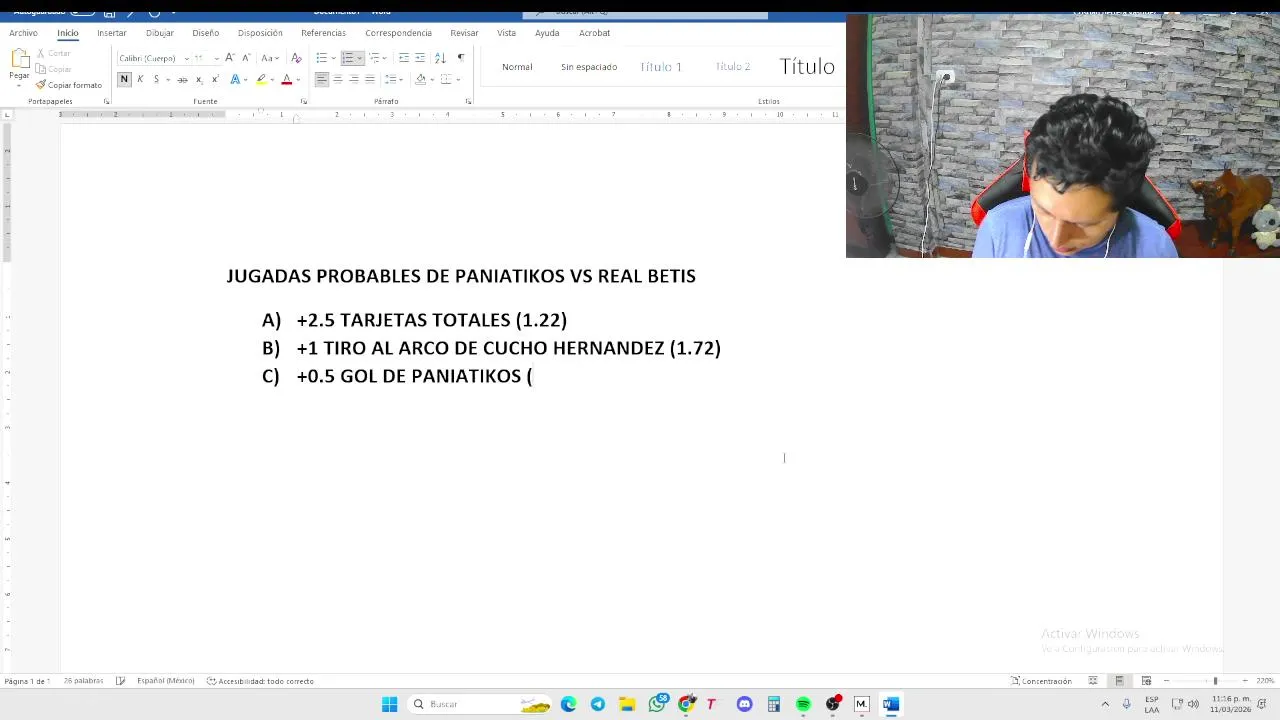Increase paragraph indent

pos(420,58)
